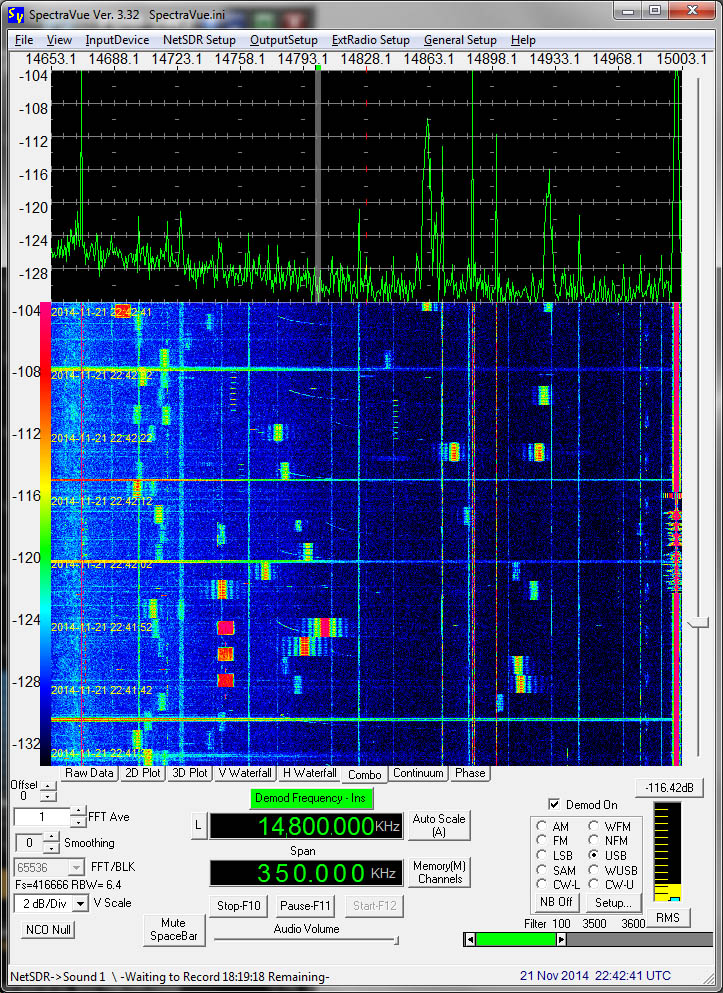
Task: Click the Demod Frequency - Ins button
Action: (310, 798)
